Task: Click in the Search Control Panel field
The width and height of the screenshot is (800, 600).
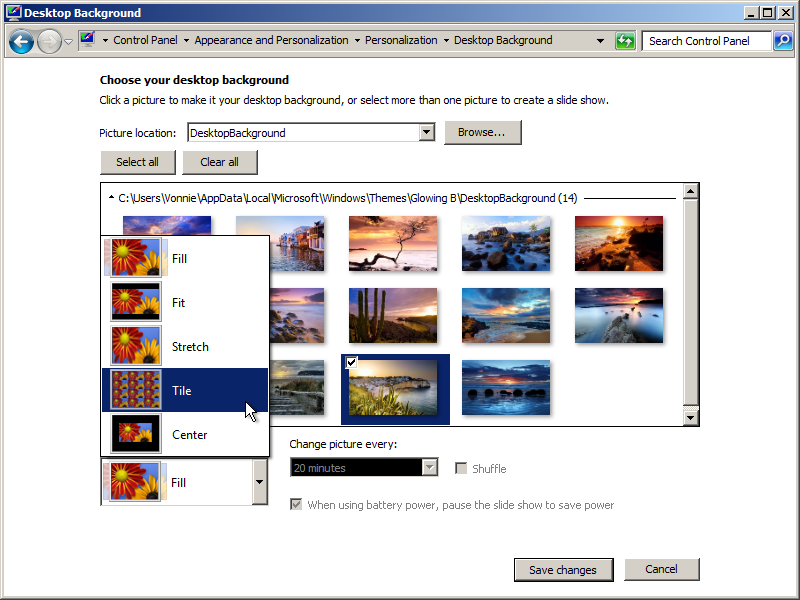Action: point(706,41)
